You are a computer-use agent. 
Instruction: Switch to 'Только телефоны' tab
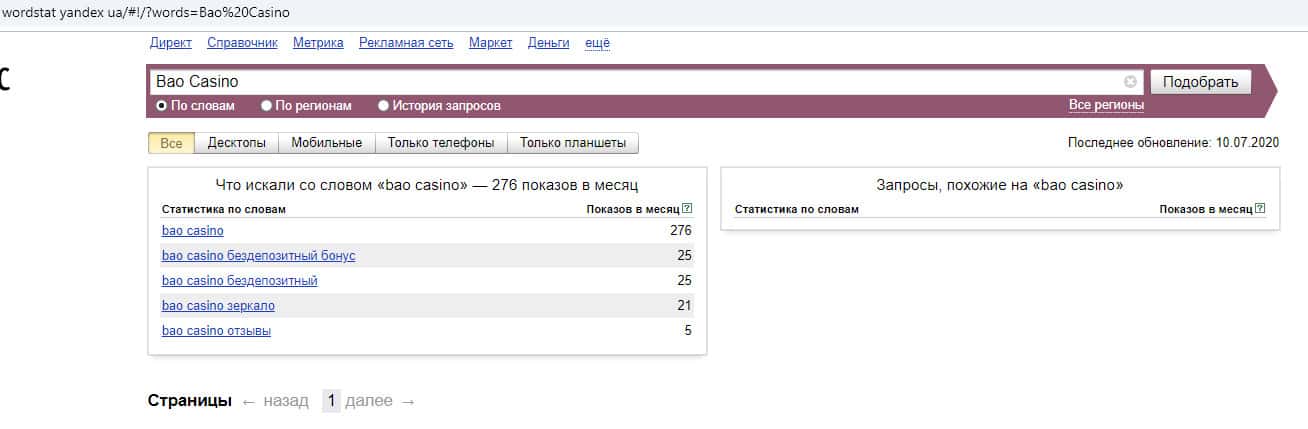[x=441, y=143]
